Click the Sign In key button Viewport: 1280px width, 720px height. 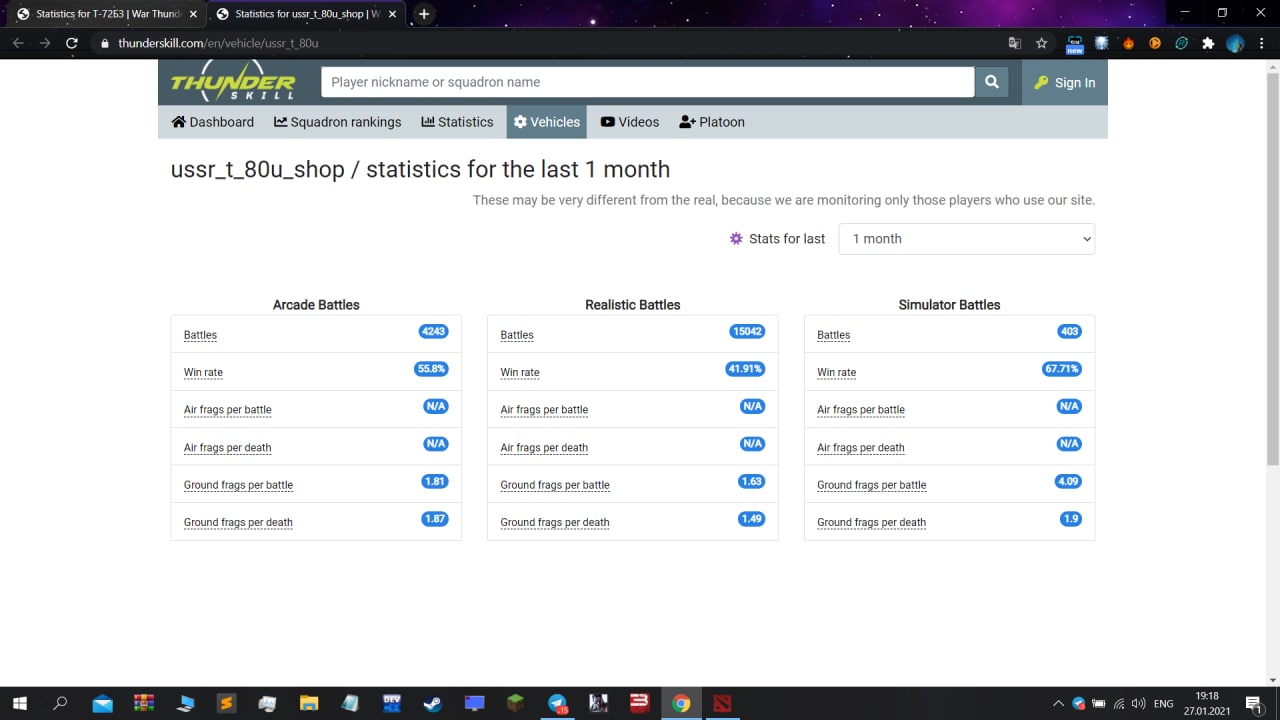point(1065,82)
